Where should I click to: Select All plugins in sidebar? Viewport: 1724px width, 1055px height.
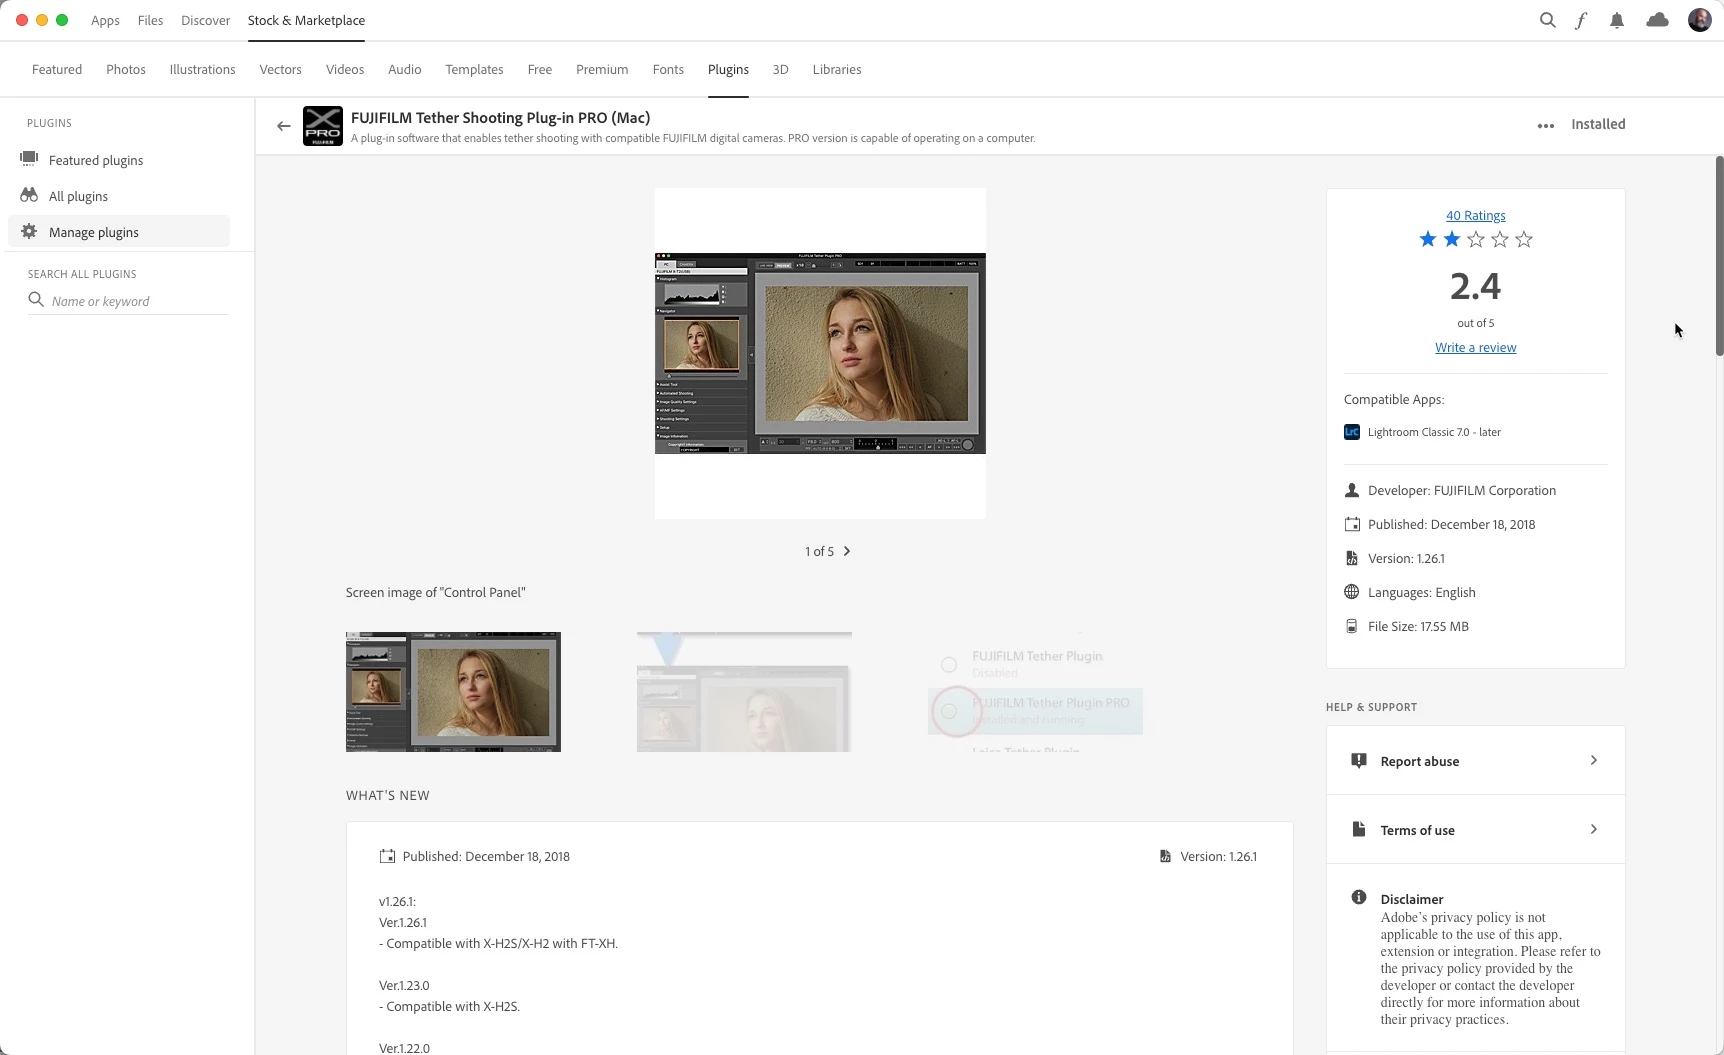tap(119, 196)
